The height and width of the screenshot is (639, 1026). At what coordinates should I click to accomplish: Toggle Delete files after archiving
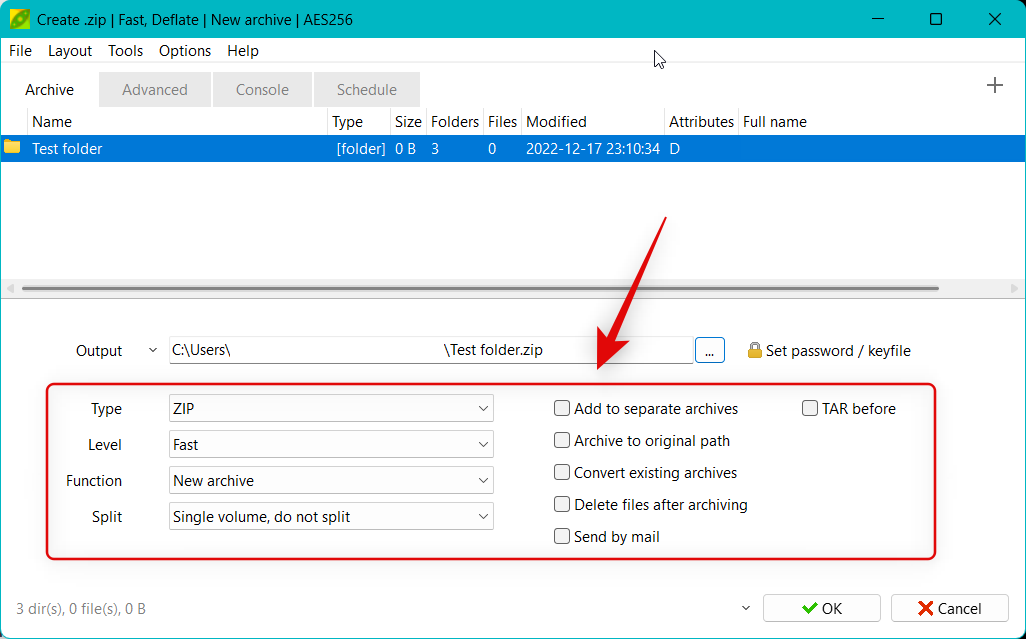pyautogui.click(x=563, y=505)
